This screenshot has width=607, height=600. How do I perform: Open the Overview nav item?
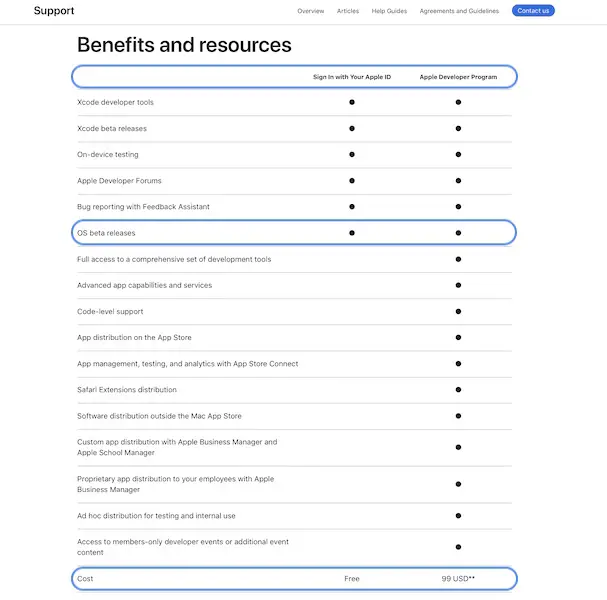(311, 11)
